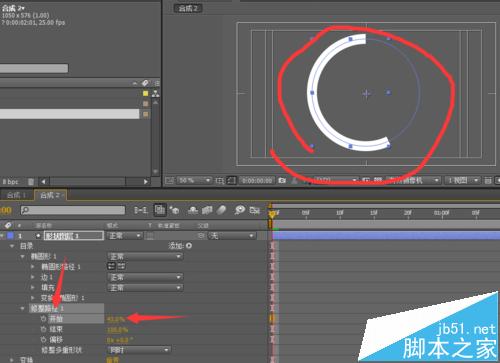
Task: Toggle stopwatch for 偏移 property
Action: [43, 339]
